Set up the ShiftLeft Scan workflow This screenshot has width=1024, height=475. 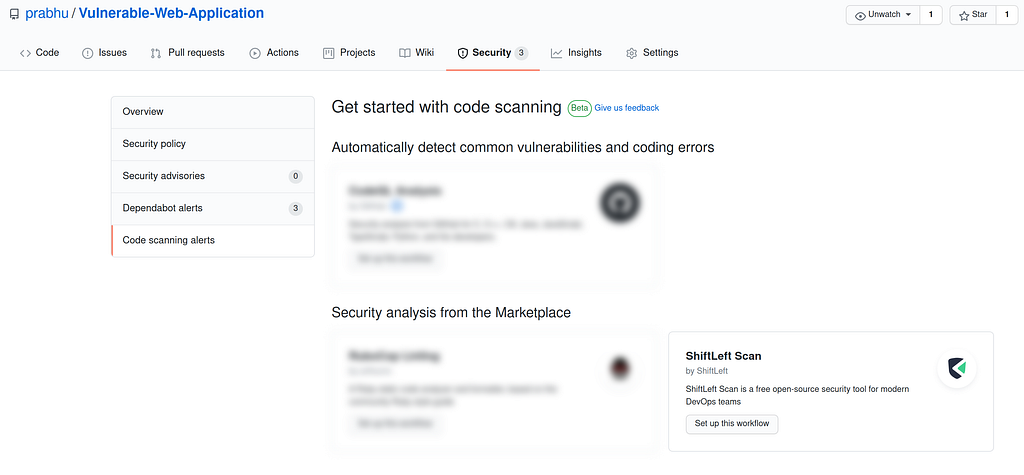point(732,424)
